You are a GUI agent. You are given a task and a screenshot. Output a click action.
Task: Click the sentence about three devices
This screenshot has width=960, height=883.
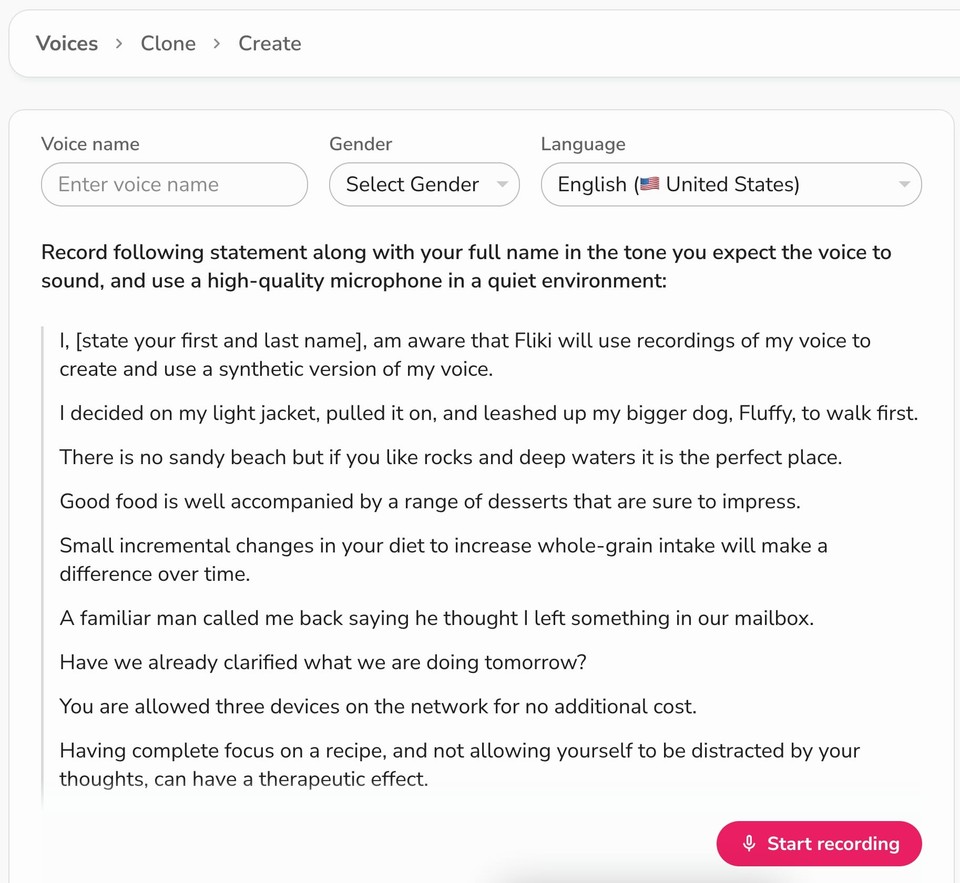coord(377,706)
